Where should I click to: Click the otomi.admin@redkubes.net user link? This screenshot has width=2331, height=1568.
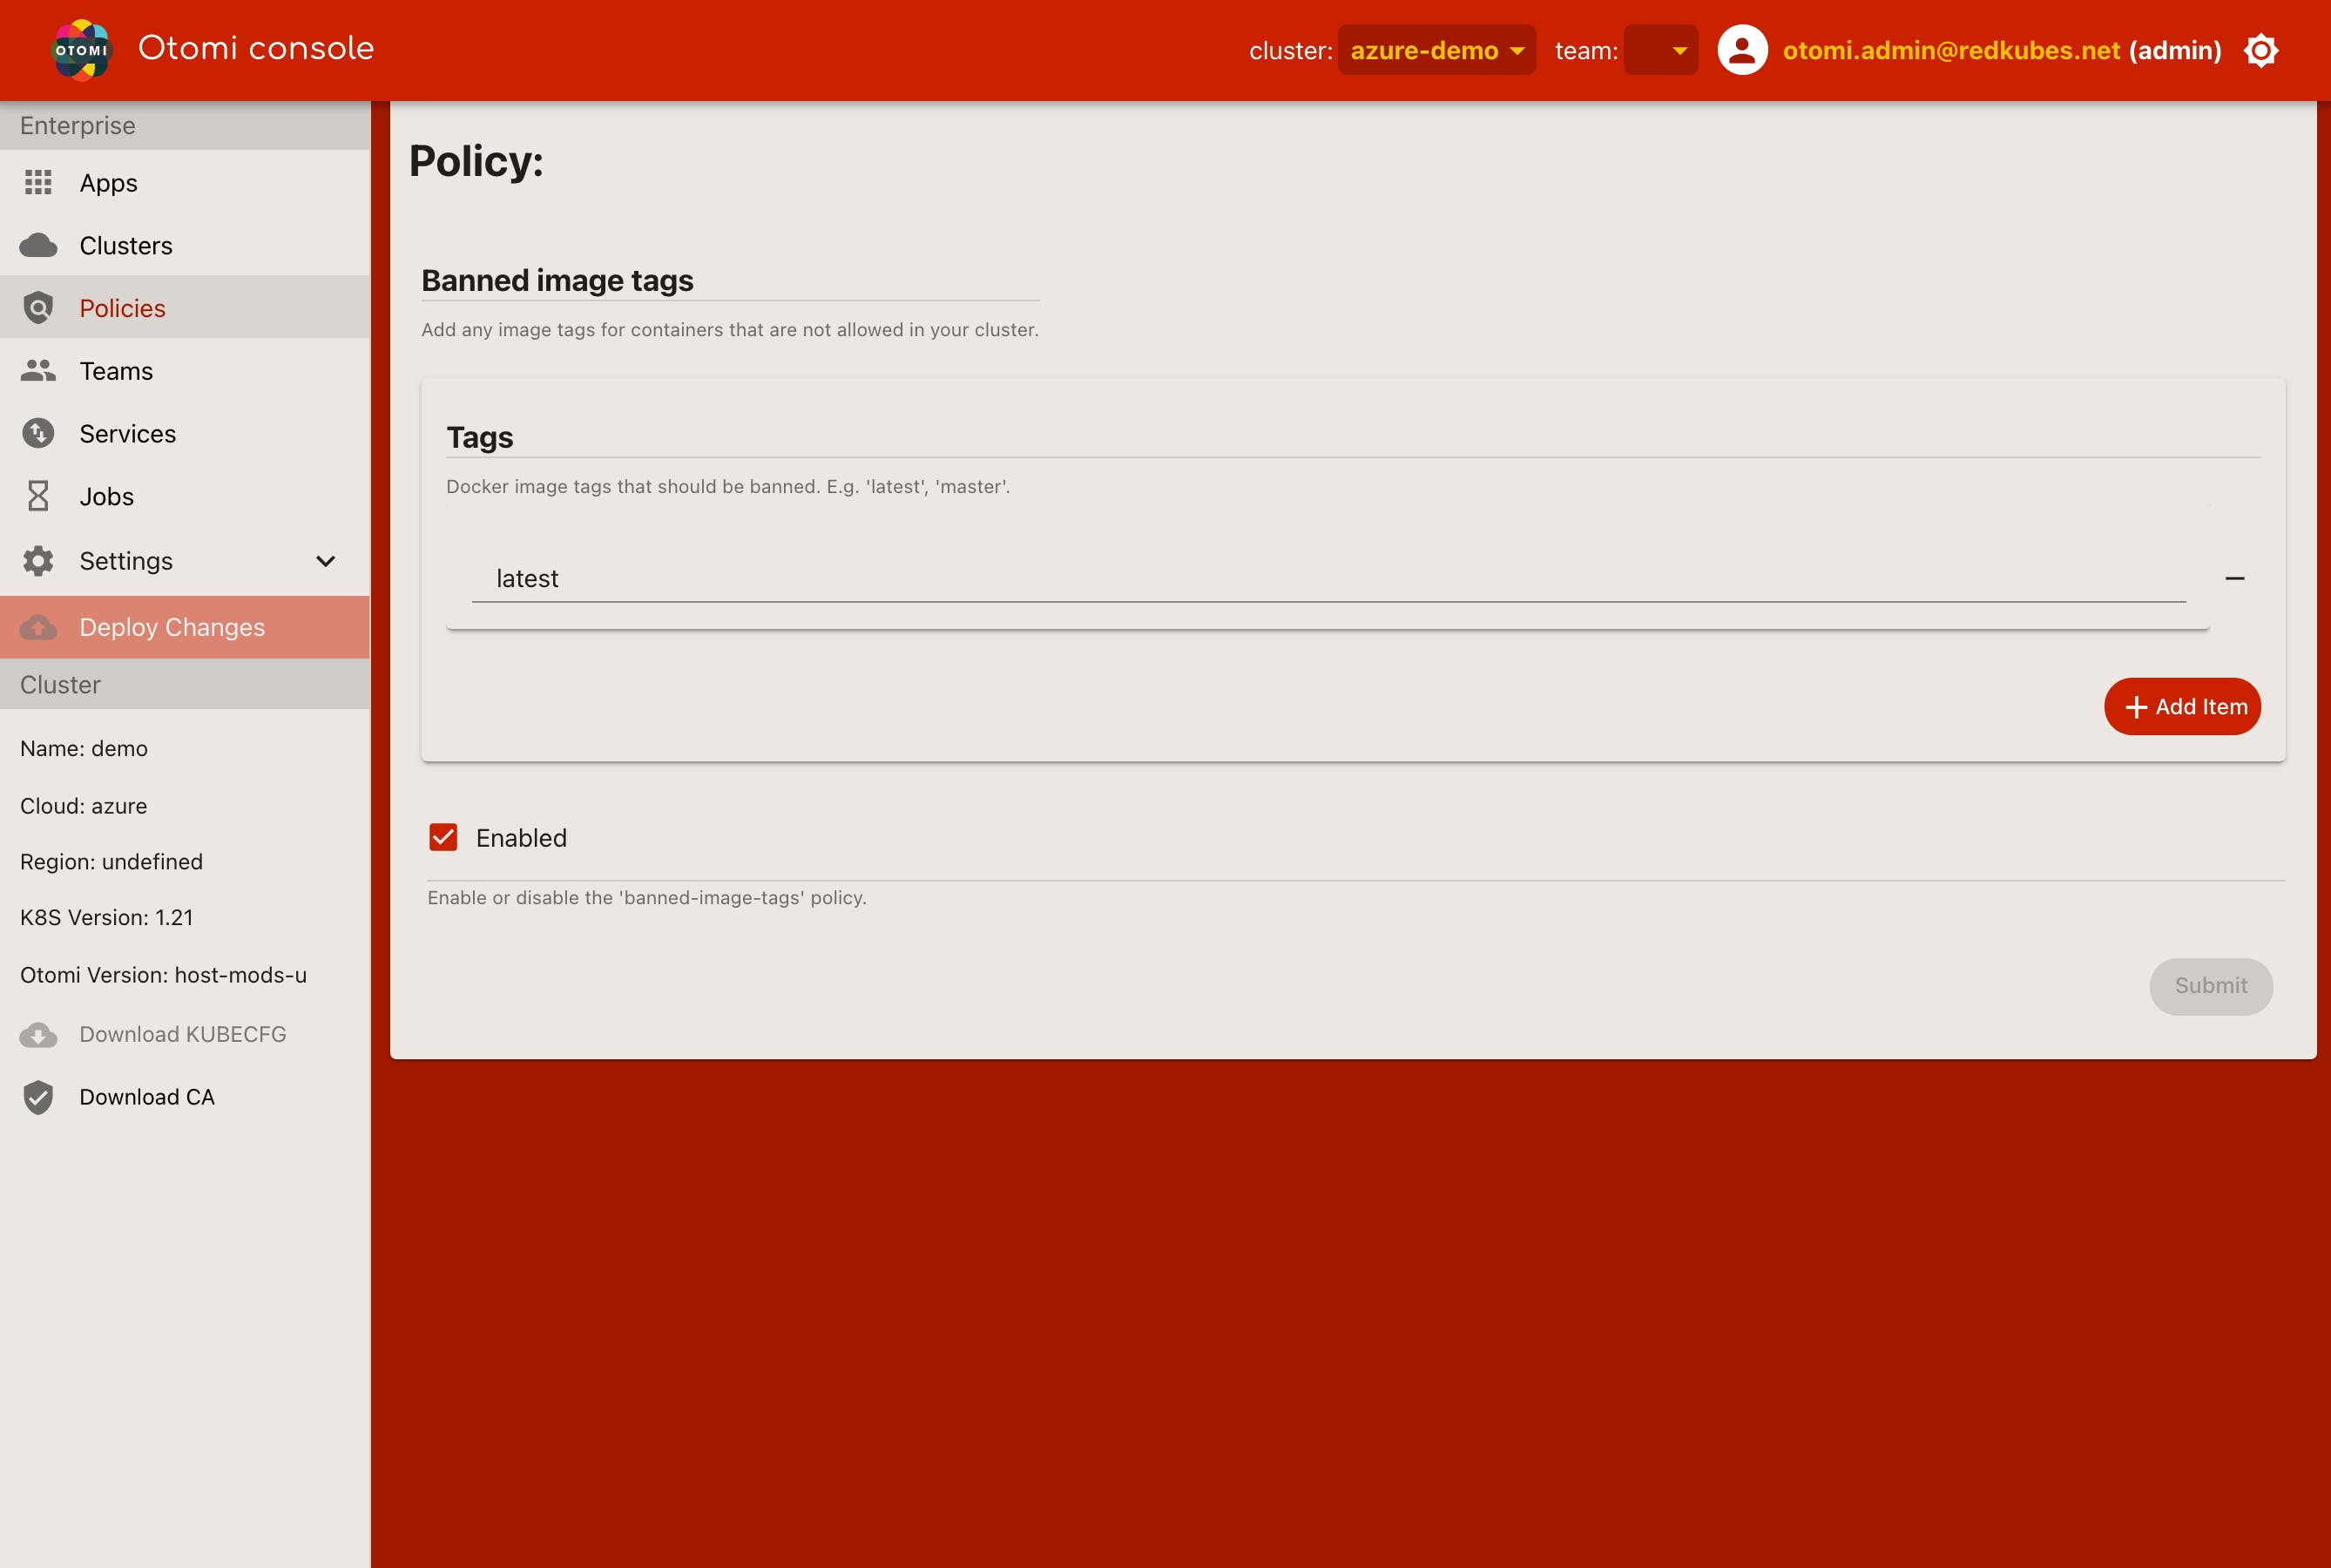1950,50
